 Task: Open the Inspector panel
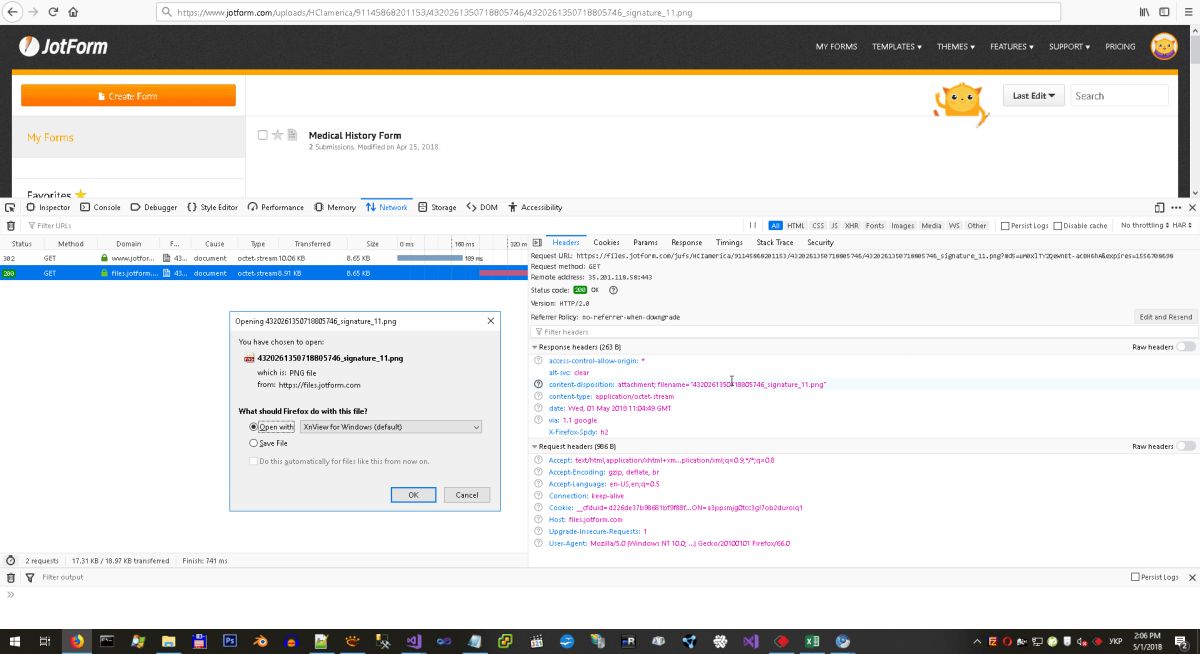pos(47,207)
